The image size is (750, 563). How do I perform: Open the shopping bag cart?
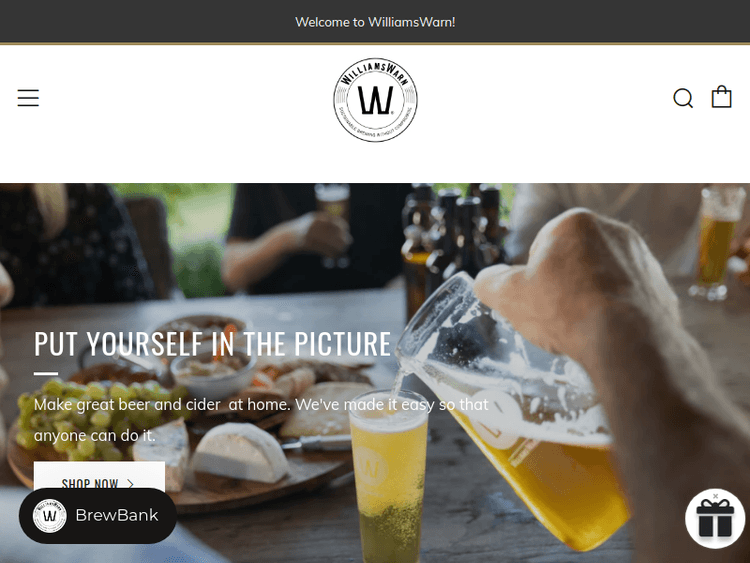click(x=721, y=97)
